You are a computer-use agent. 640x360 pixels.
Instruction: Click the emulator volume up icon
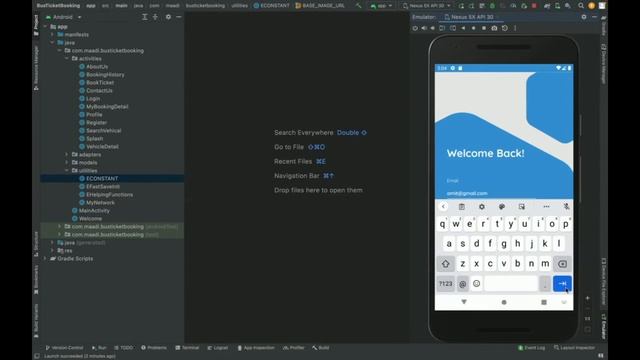(424, 28)
